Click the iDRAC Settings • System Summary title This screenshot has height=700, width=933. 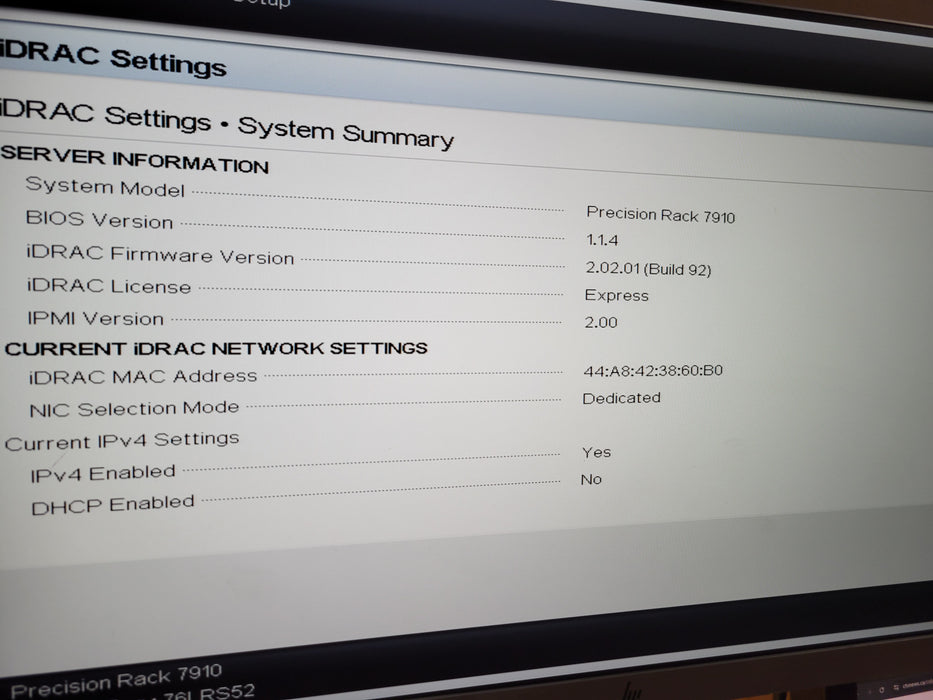226,124
